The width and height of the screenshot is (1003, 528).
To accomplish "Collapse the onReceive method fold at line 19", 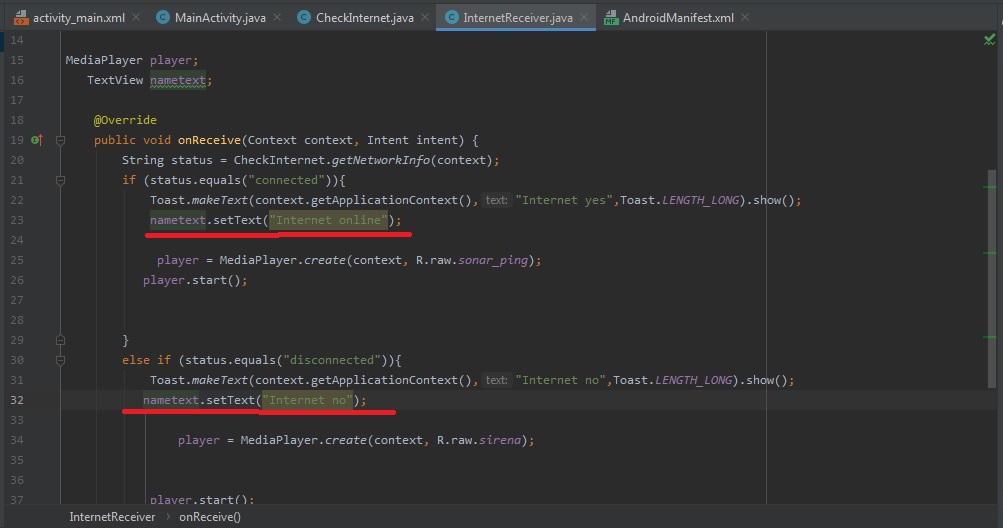I will pyautogui.click(x=60, y=140).
